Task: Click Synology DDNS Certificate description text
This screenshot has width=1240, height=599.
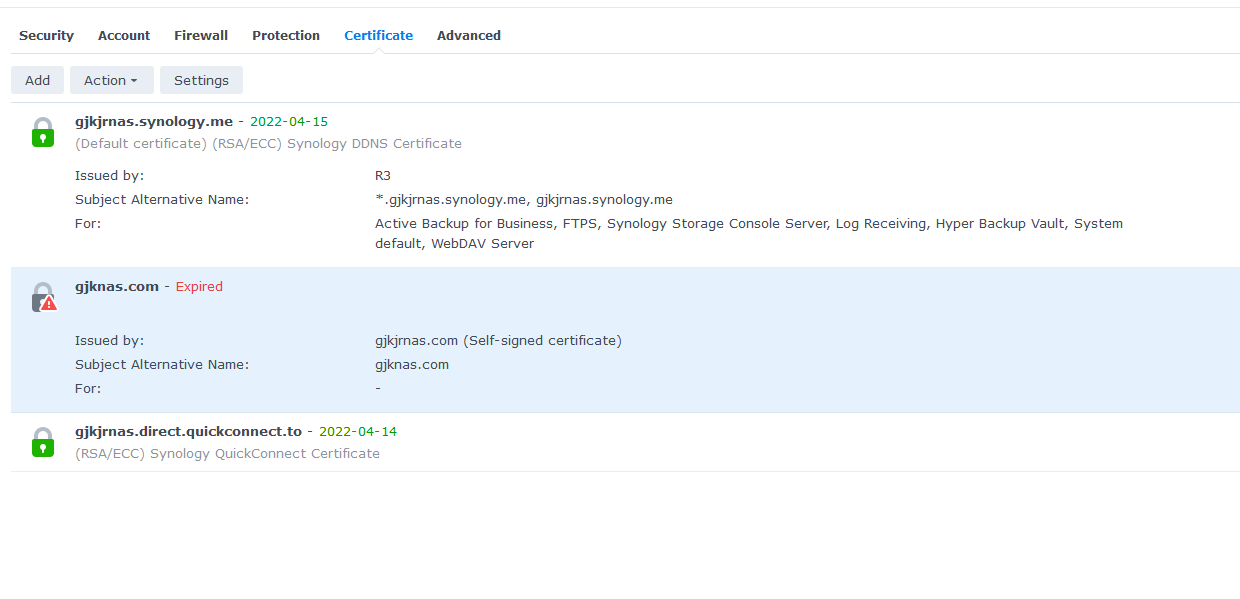Action: 268,143
